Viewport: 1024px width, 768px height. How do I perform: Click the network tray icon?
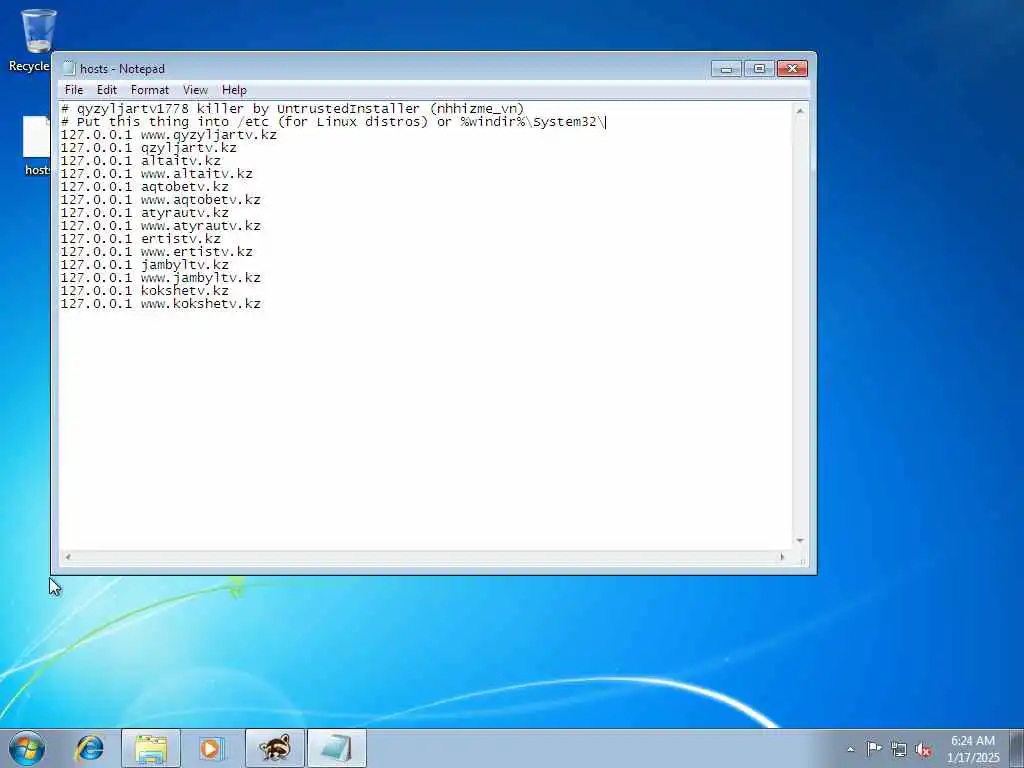point(899,749)
